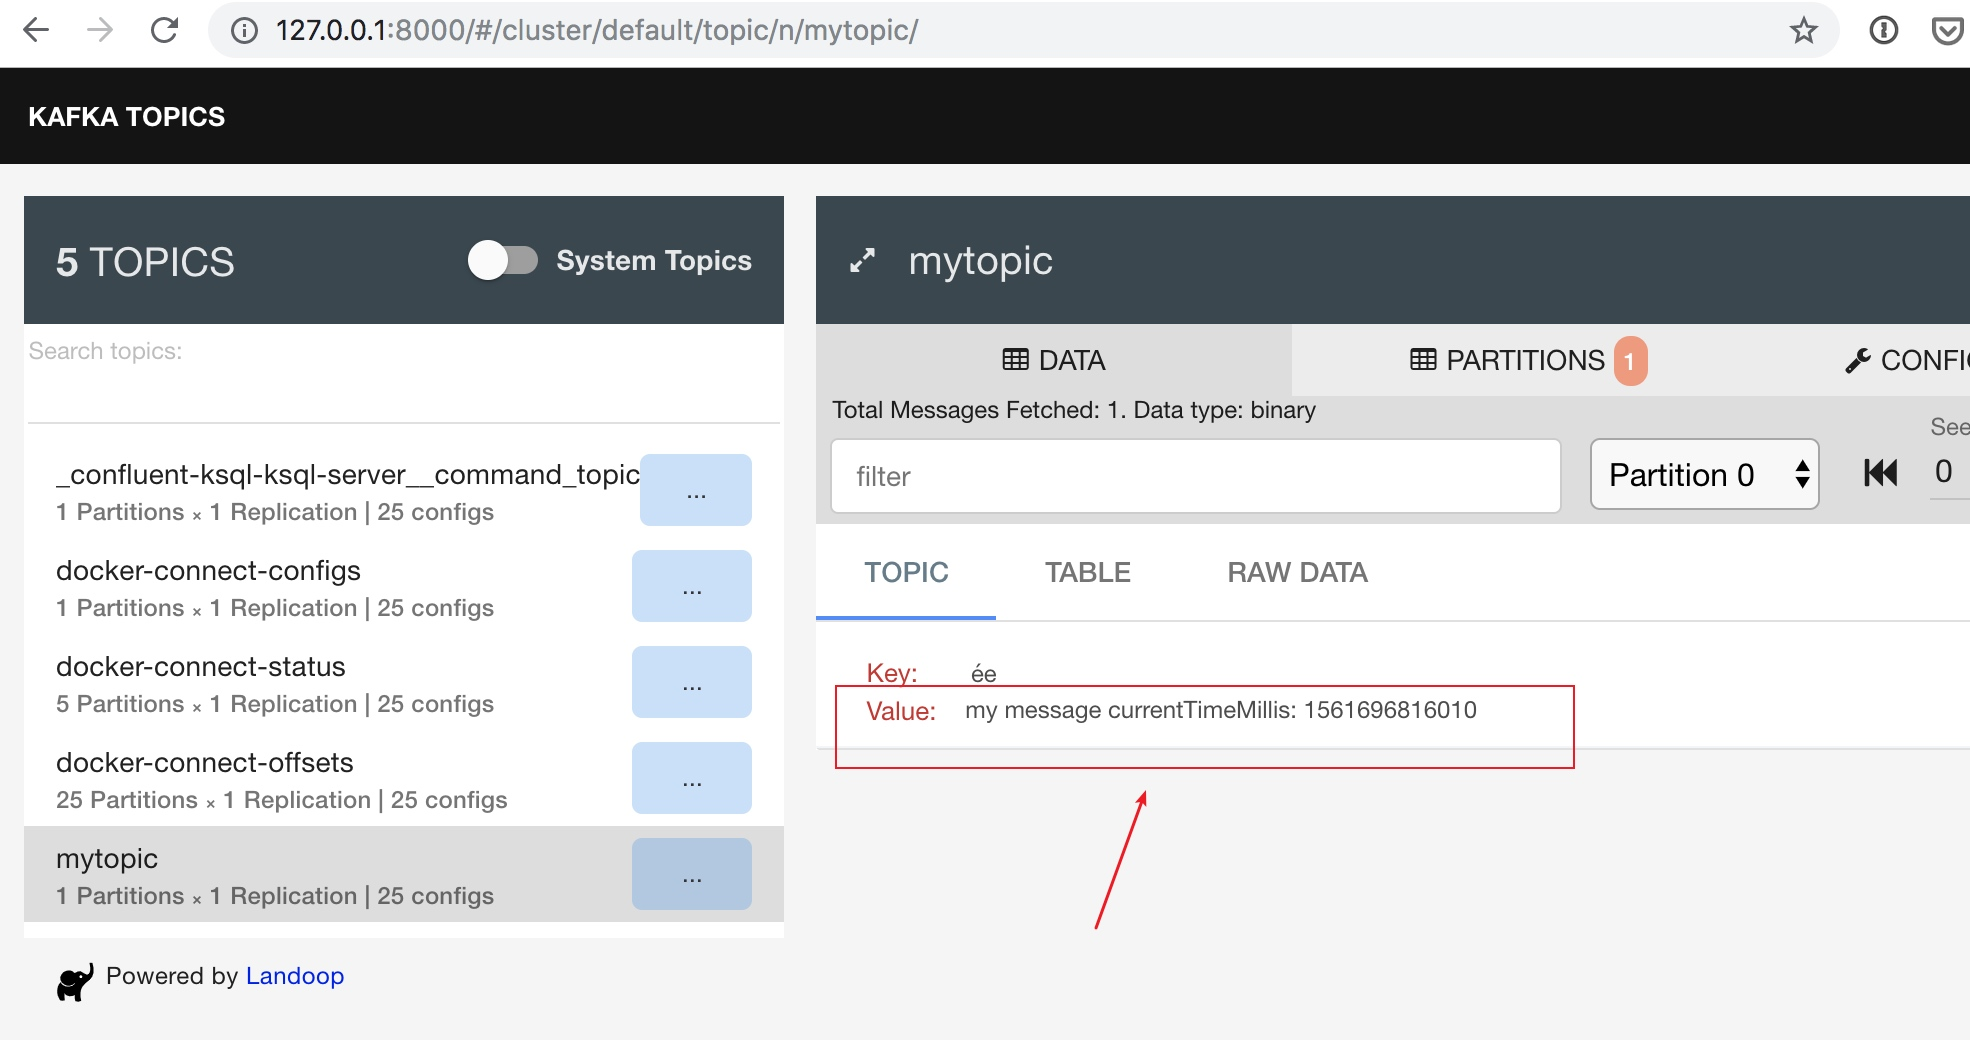Open the more button for docker-connect-status
This screenshot has height=1040, width=1970.
click(x=692, y=682)
